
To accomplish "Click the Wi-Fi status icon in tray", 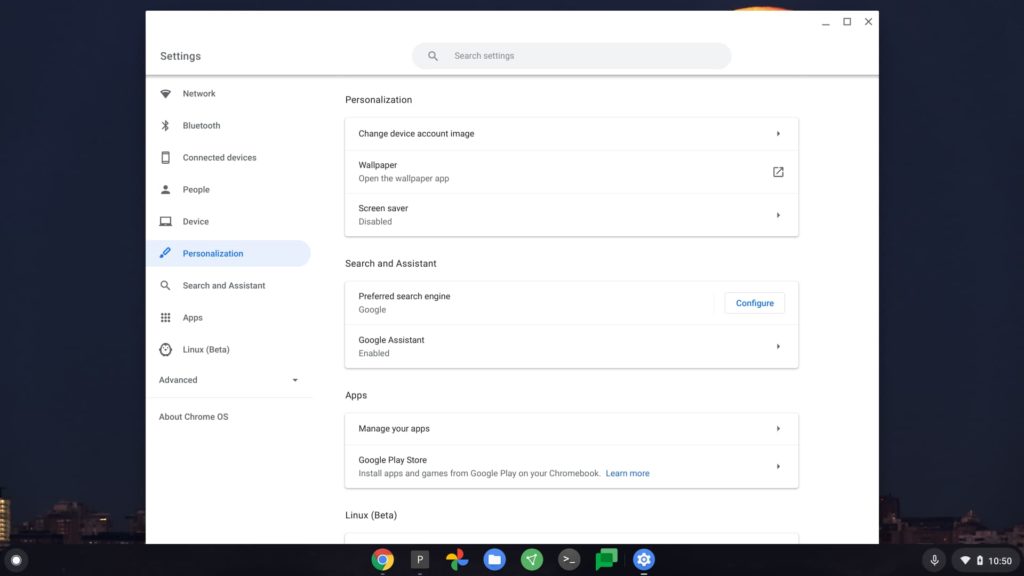I will pos(965,560).
